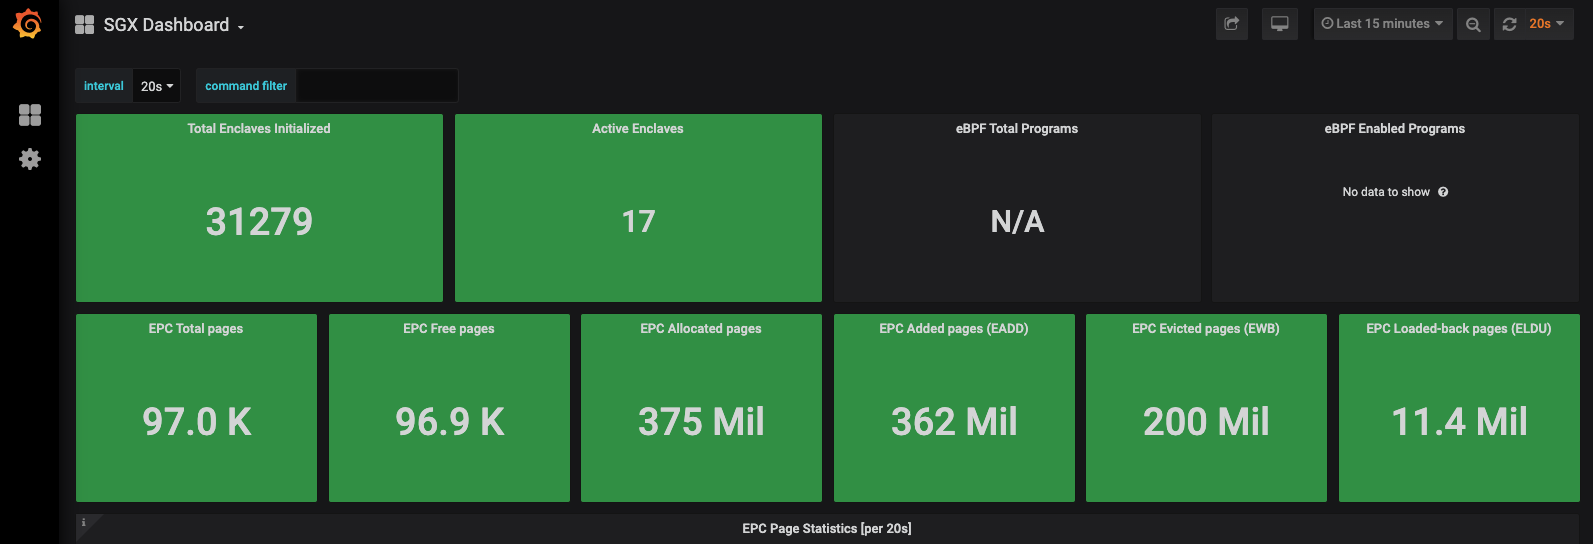Image resolution: width=1593 pixels, height=544 pixels.
Task: Open the eBPF Enabled Programs panel title
Action: click(1395, 129)
